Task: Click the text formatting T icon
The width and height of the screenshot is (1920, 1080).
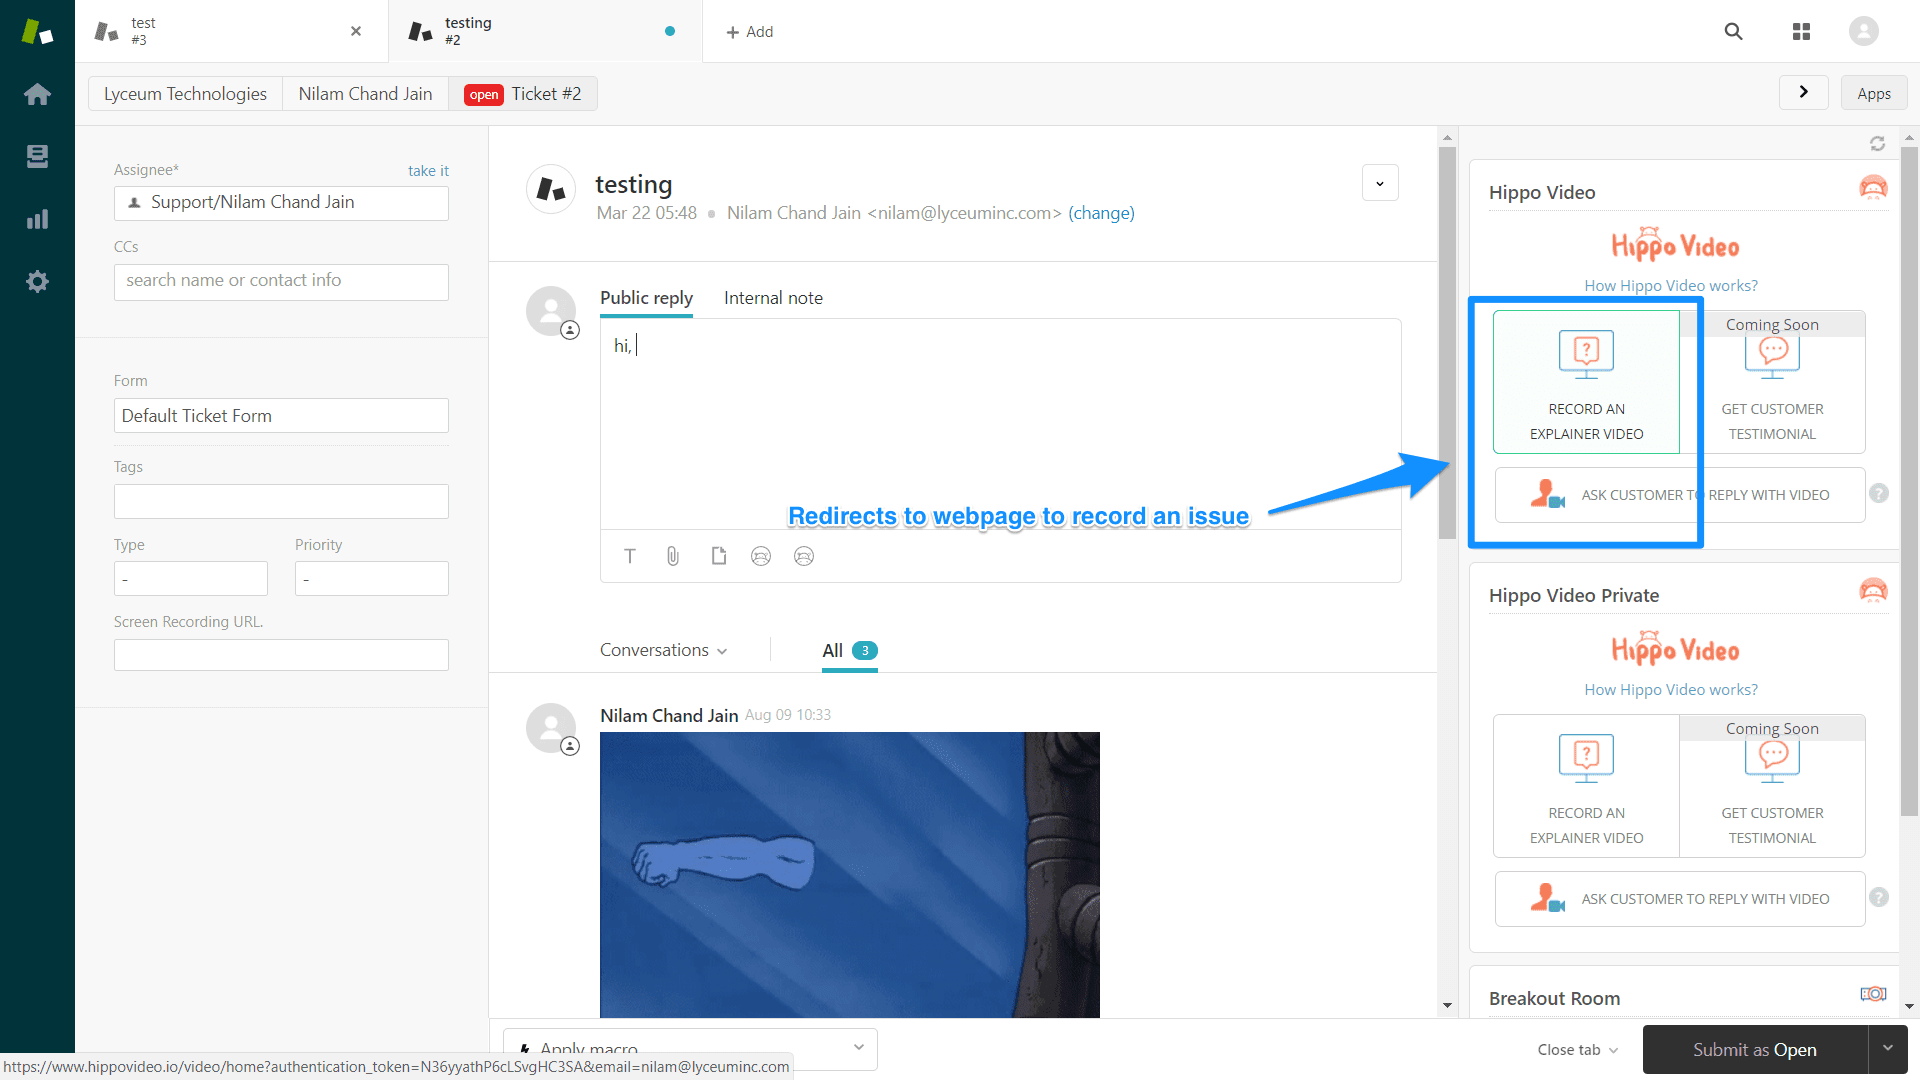Action: [x=630, y=556]
